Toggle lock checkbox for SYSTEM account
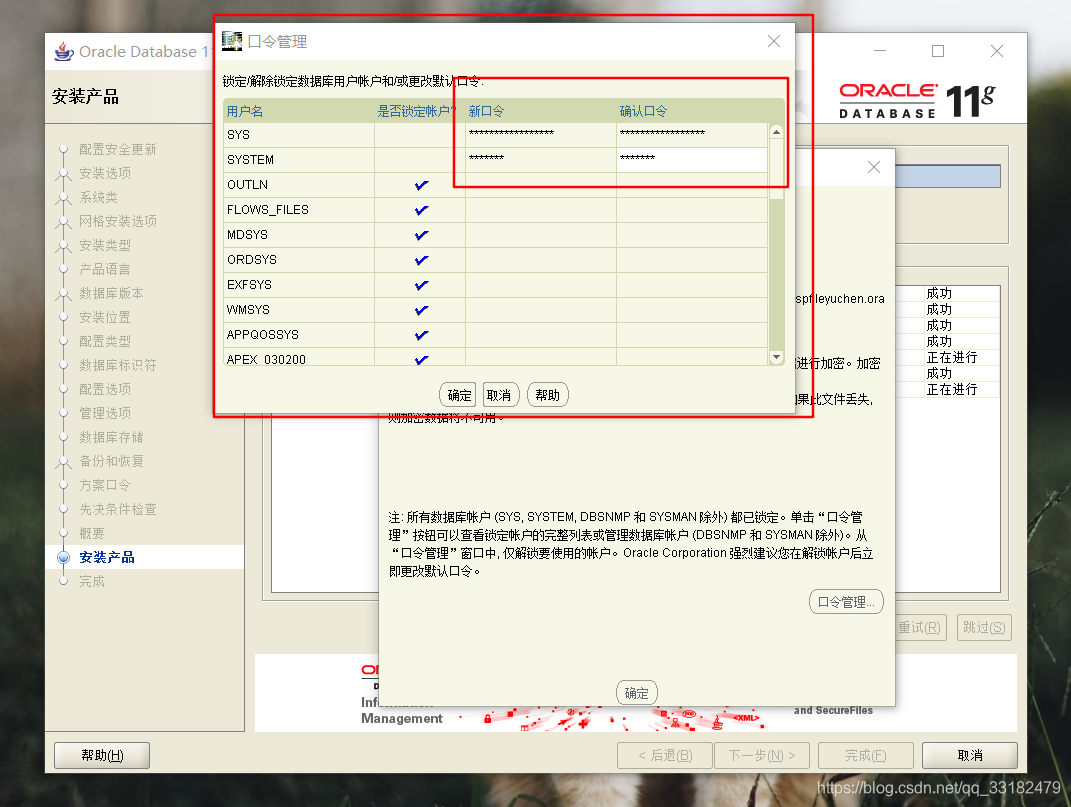 (420, 160)
